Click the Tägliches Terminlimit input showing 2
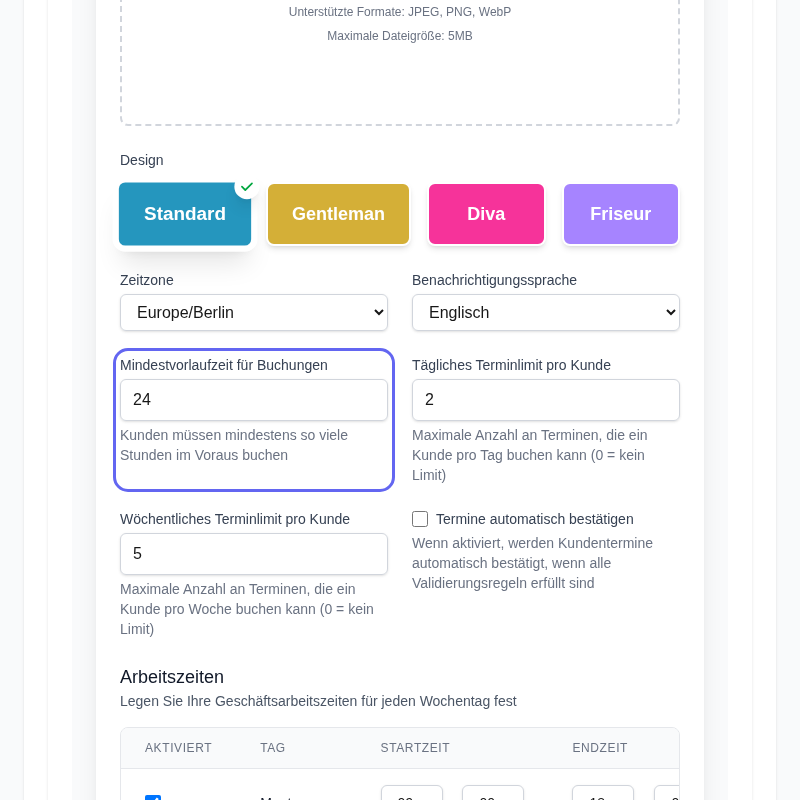This screenshot has width=800, height=800. click(x=546, y=400)
